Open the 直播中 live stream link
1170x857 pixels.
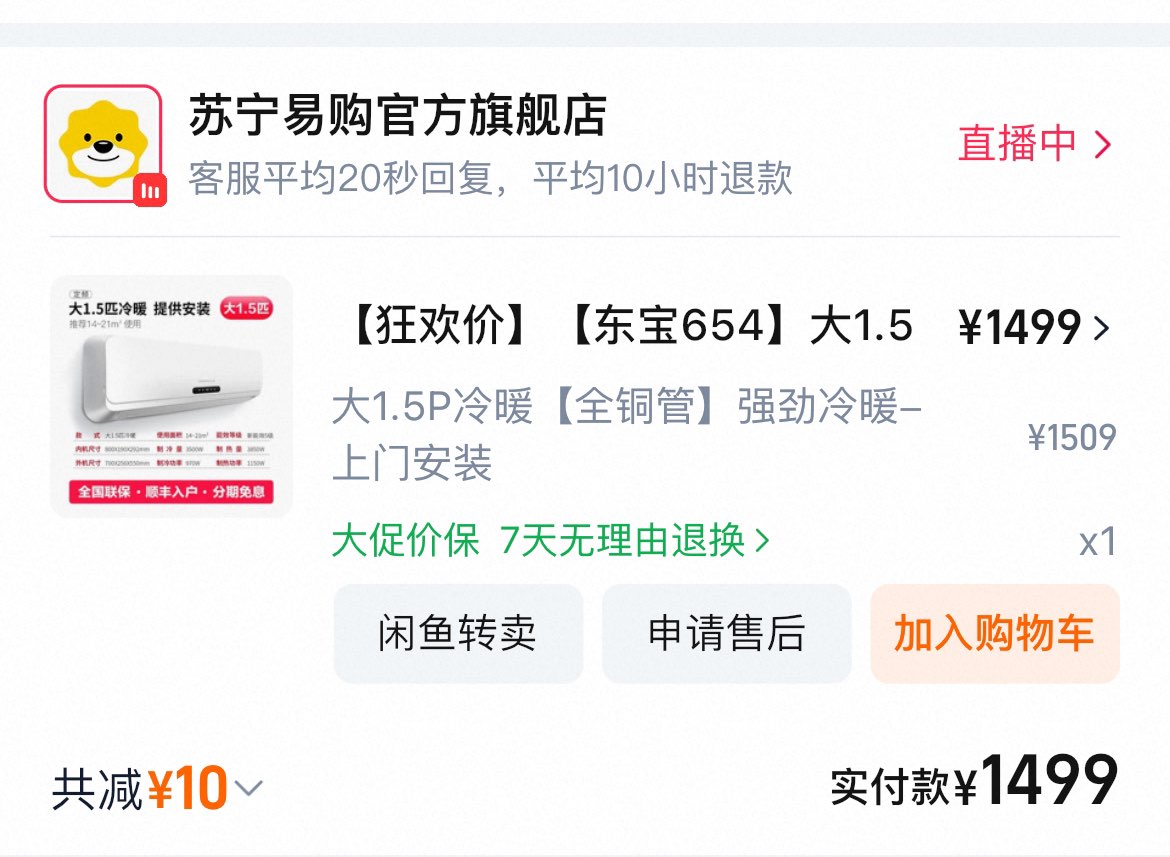click(1017, 144)
